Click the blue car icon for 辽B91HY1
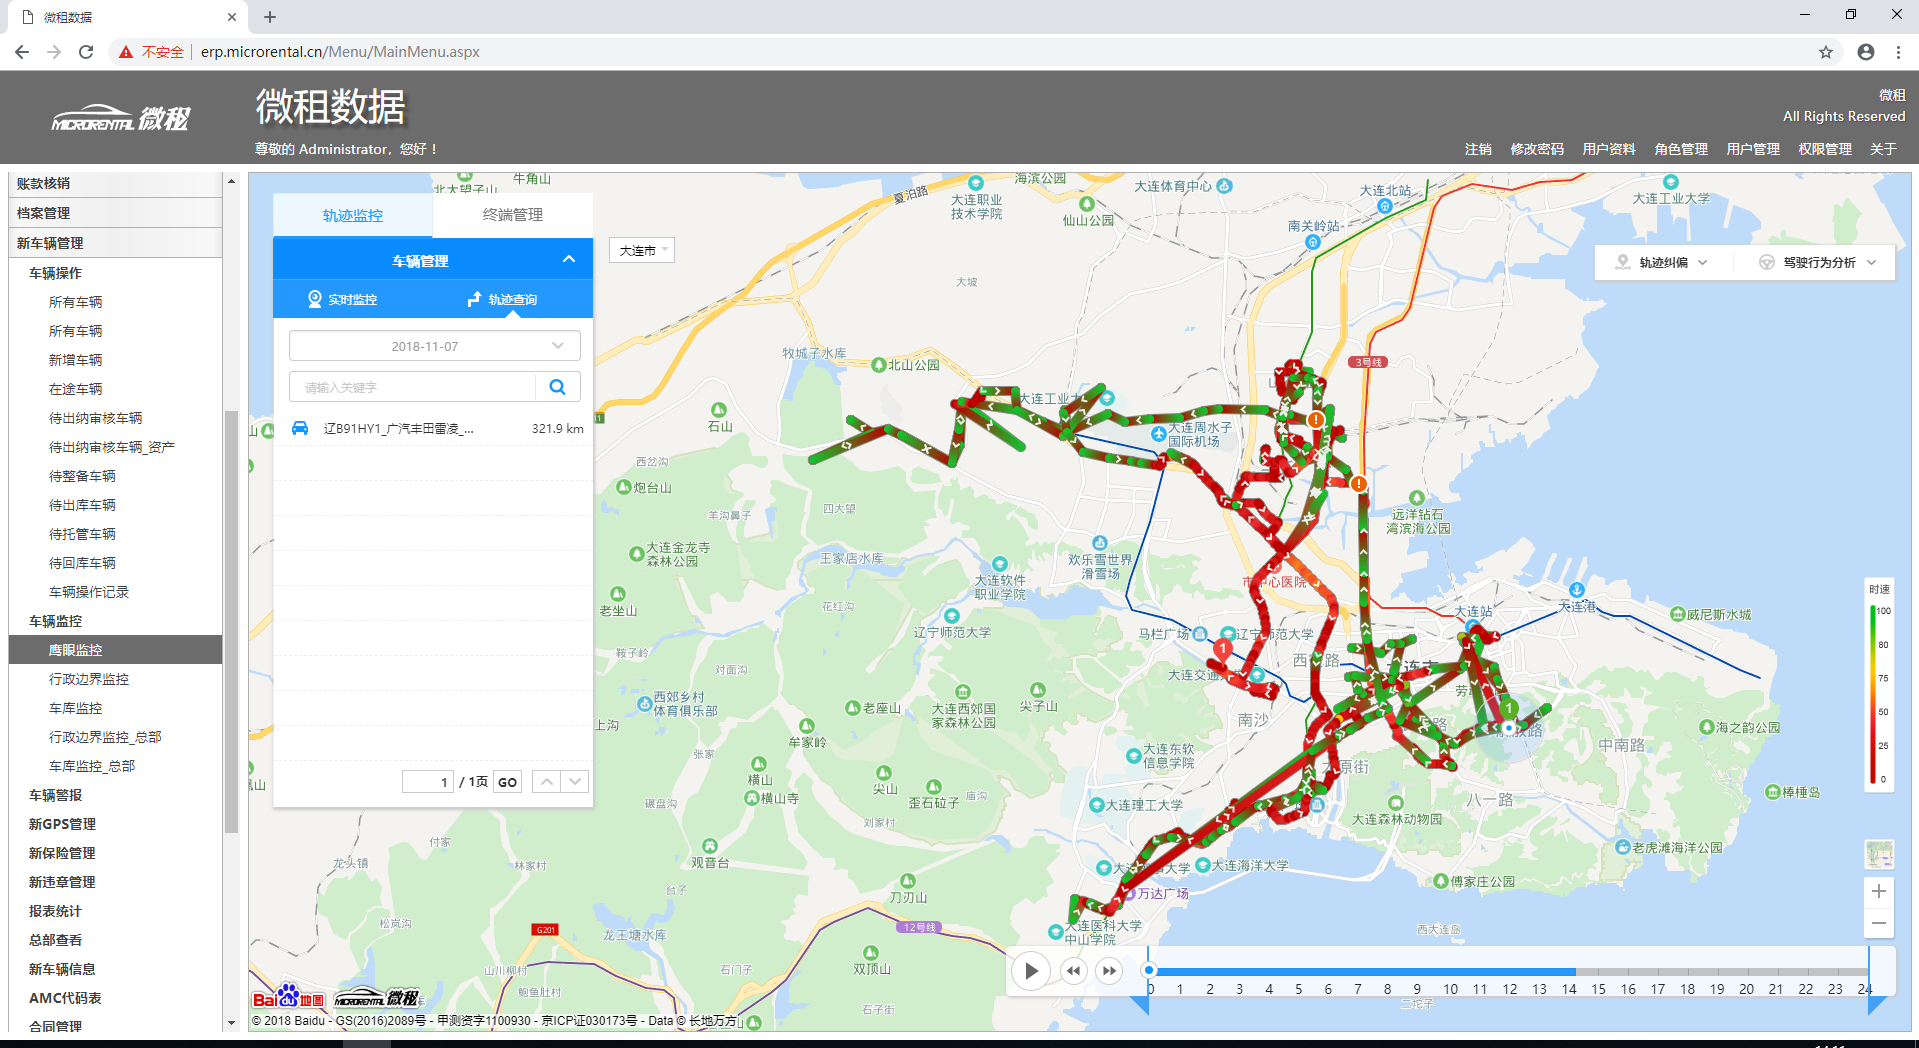This screenshot has height=1048, width=1919. pyautogui.click(x=300, y=428)
